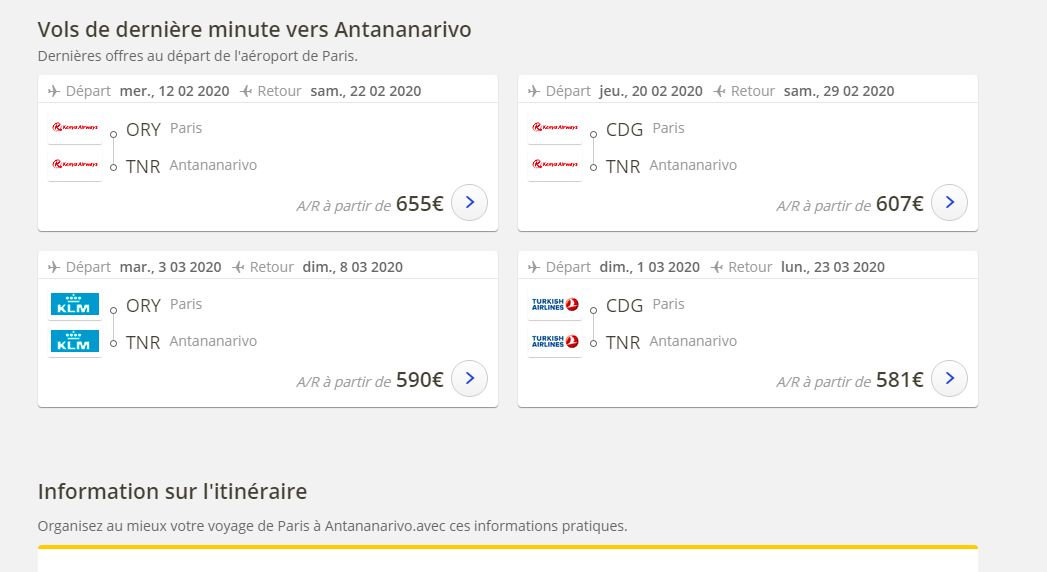Click arrow button for the 655€ flight
The width and height of the screenshot is (1047, 572).
coord(469,203)
